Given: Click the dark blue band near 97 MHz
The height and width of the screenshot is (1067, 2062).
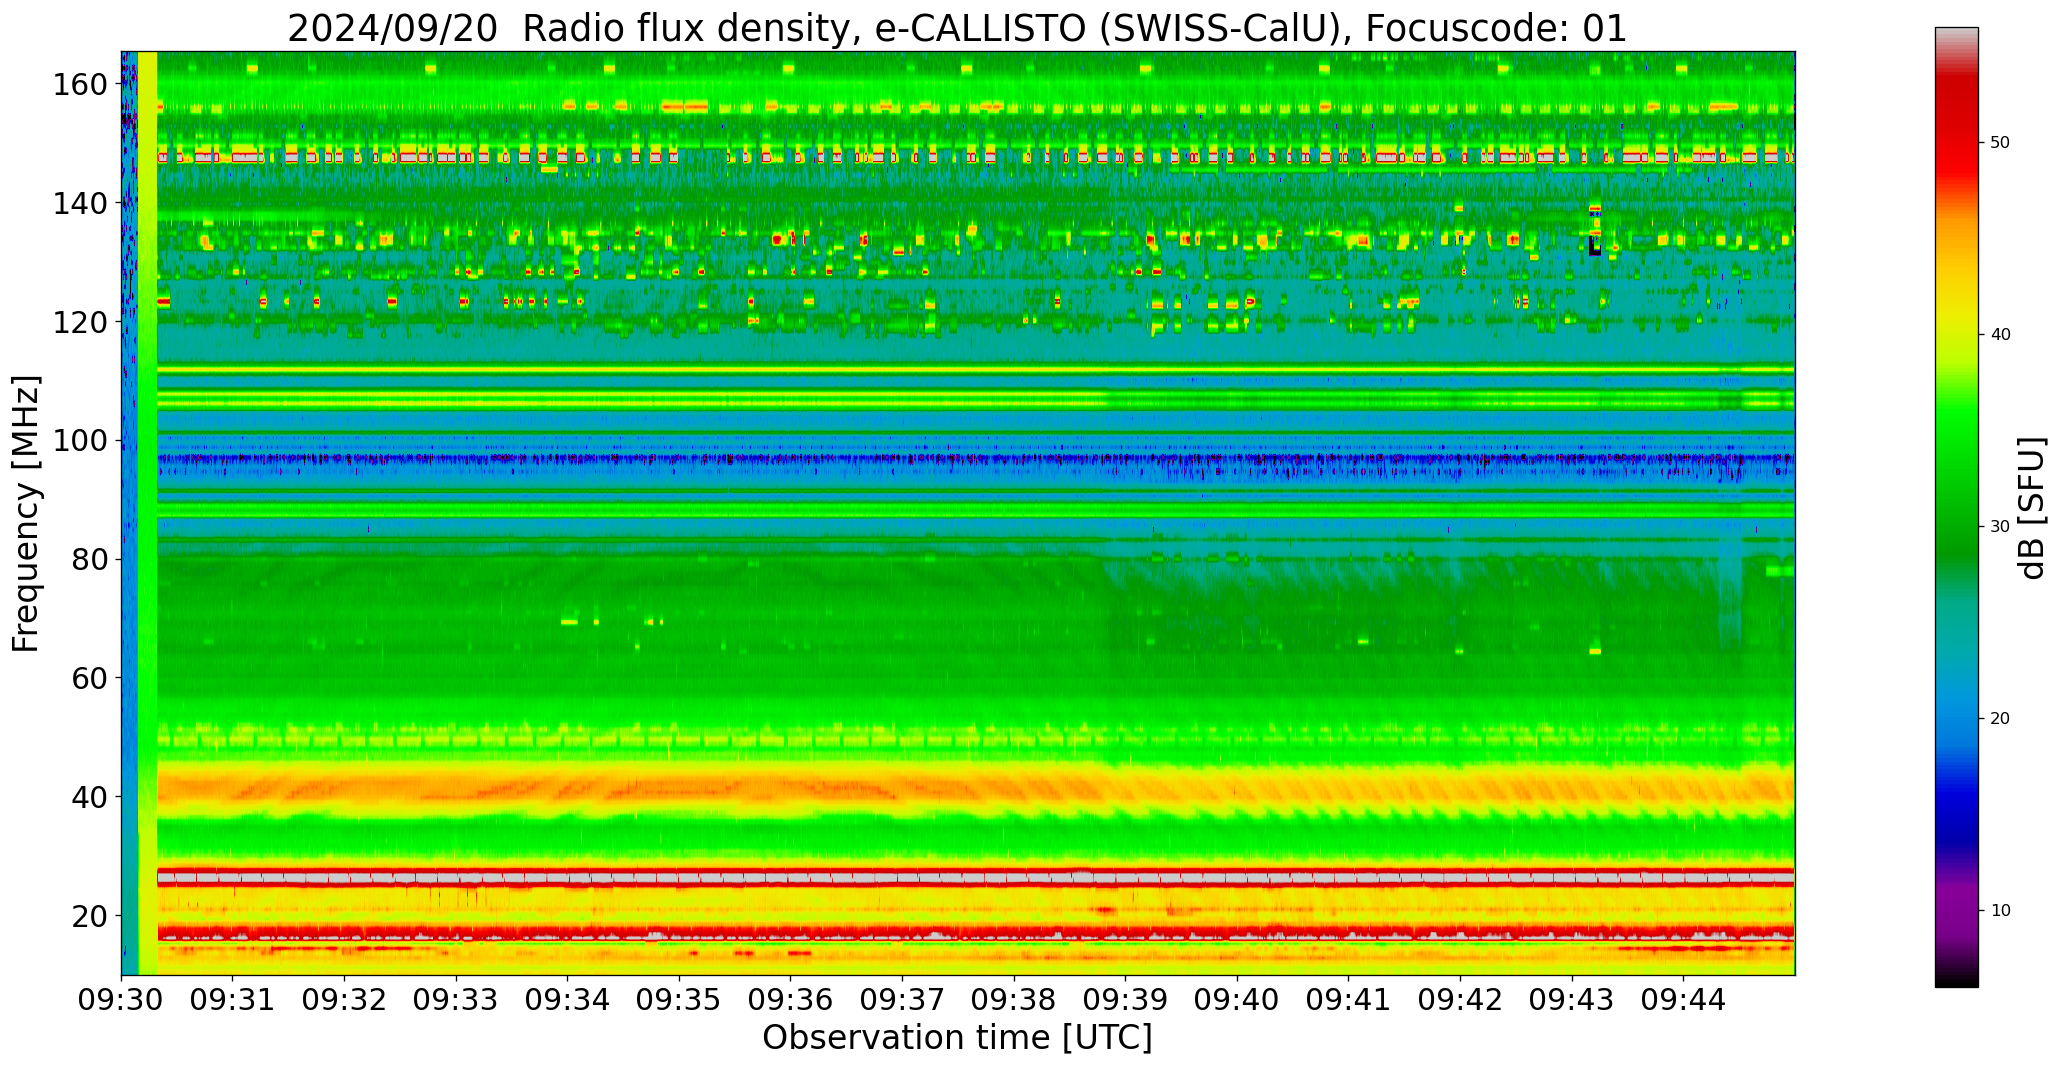Looking at the screenshot, I should click(x=975, y=460).
